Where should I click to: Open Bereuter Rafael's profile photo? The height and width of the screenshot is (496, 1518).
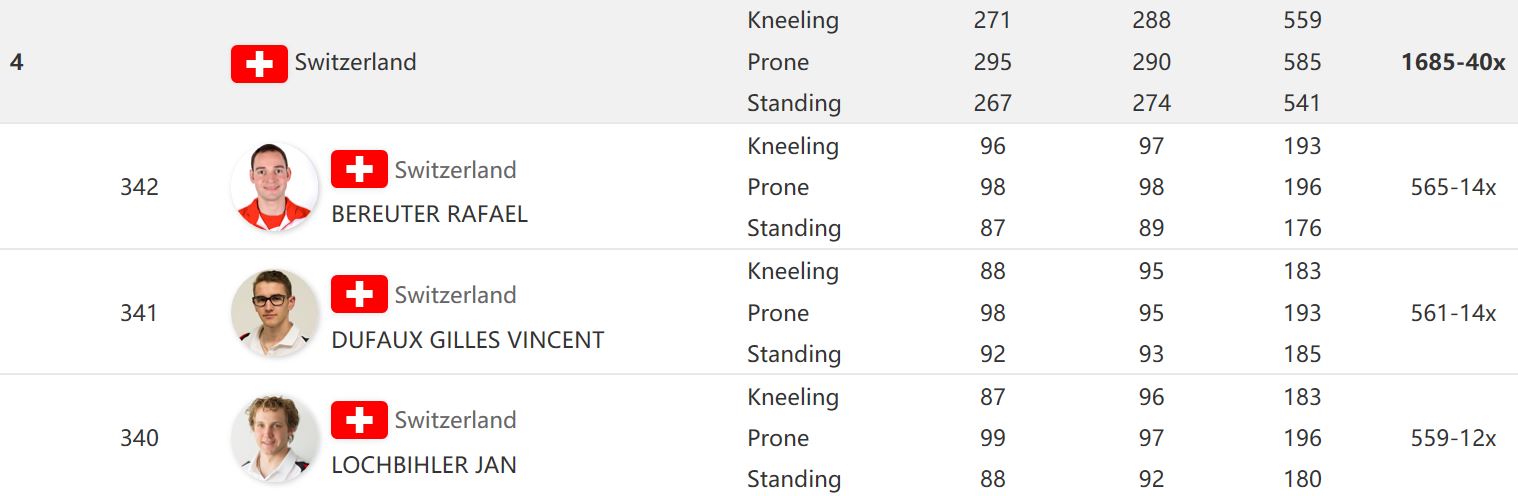[274, 187]
